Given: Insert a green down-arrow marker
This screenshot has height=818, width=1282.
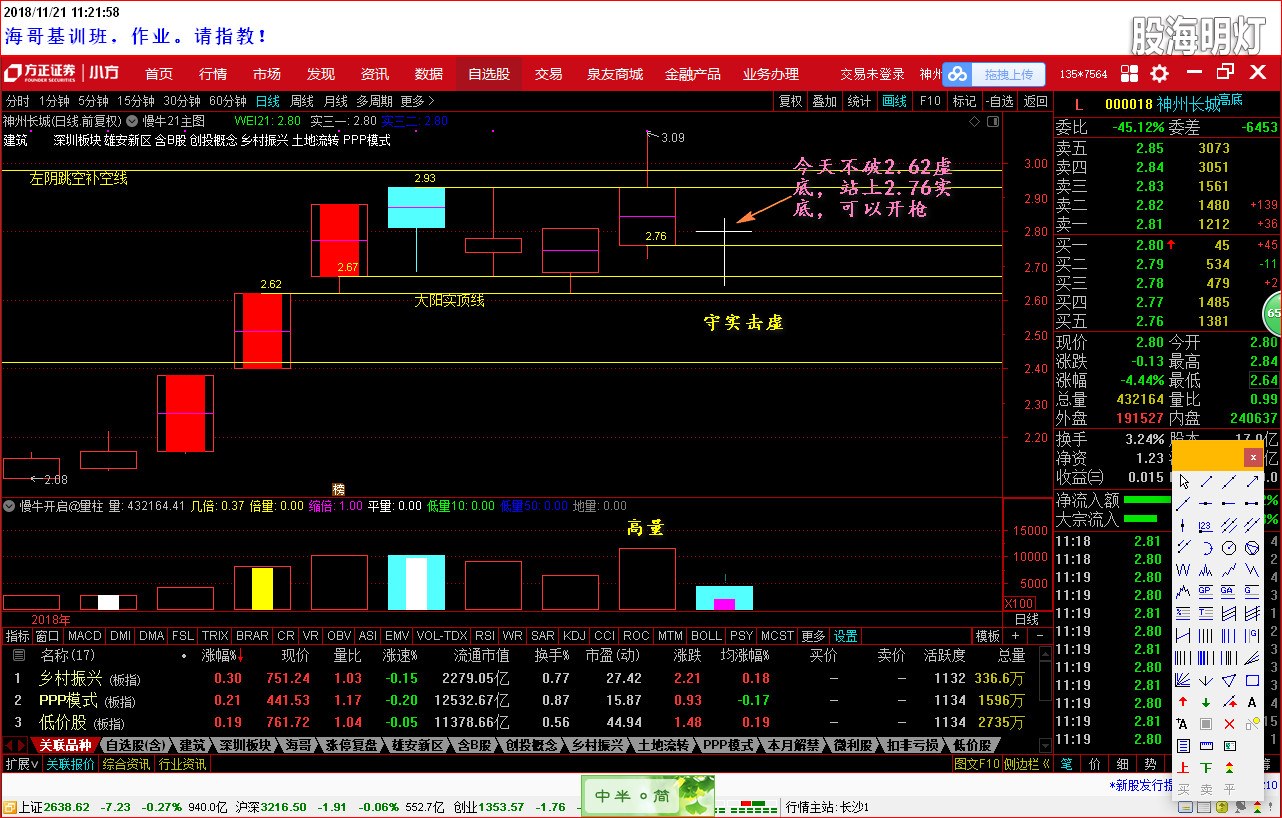Looking at the screenshot, I should tap(1206, 702).
